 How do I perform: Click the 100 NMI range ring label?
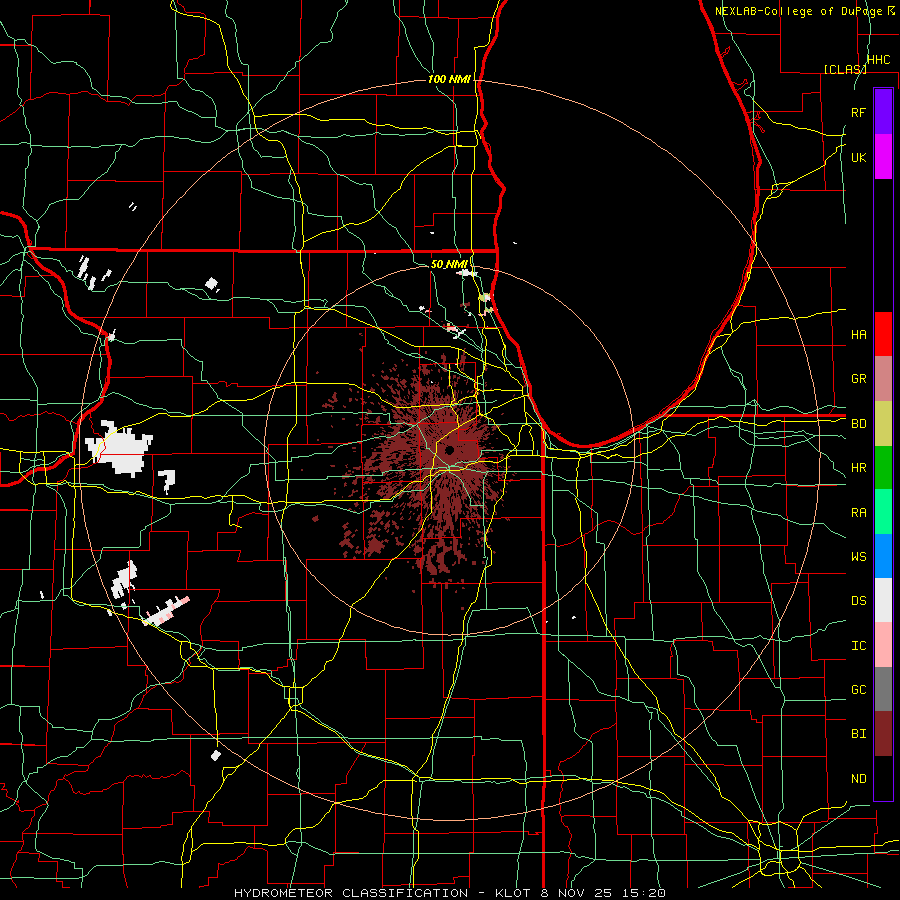pyautogui.click(x=449, y=79)
